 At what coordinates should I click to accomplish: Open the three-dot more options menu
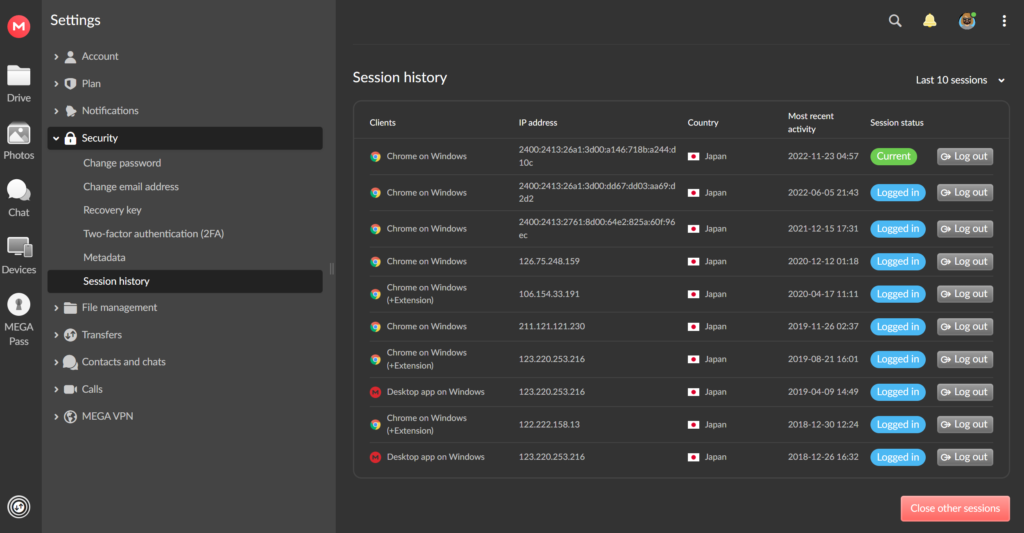point(1004,21)
